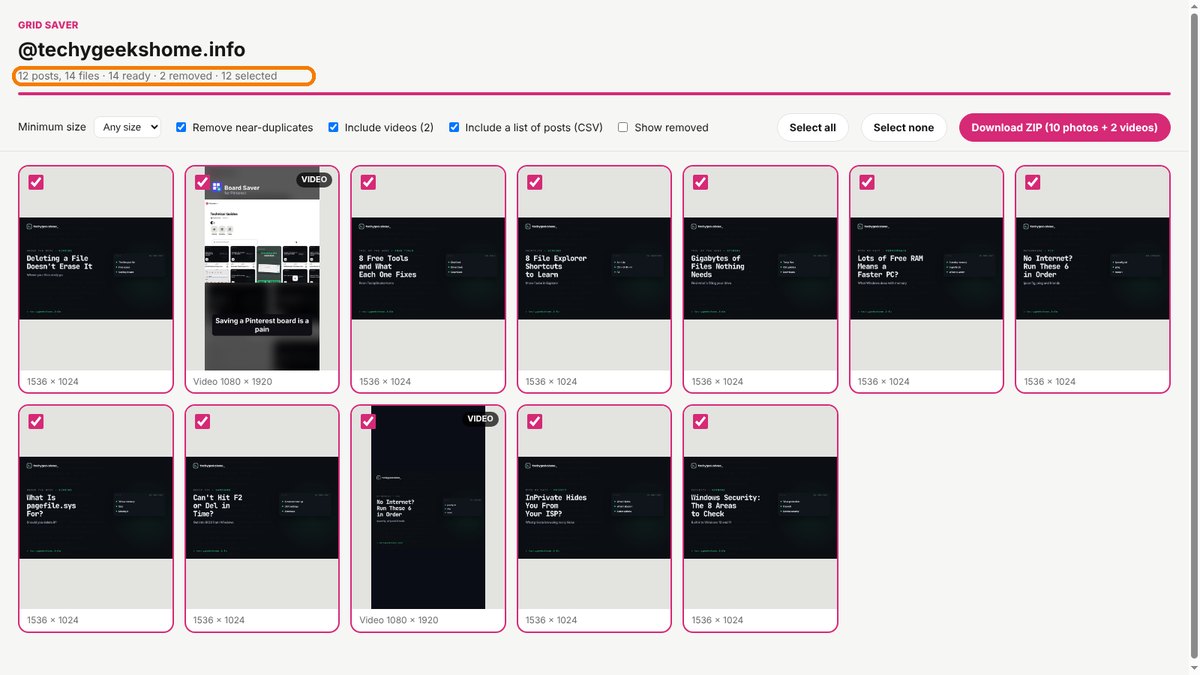Click the 'Saving a Pinterest board' video thumbnail
The height and width of the screenshot is (675, 1200).
(x=262, y=268)
